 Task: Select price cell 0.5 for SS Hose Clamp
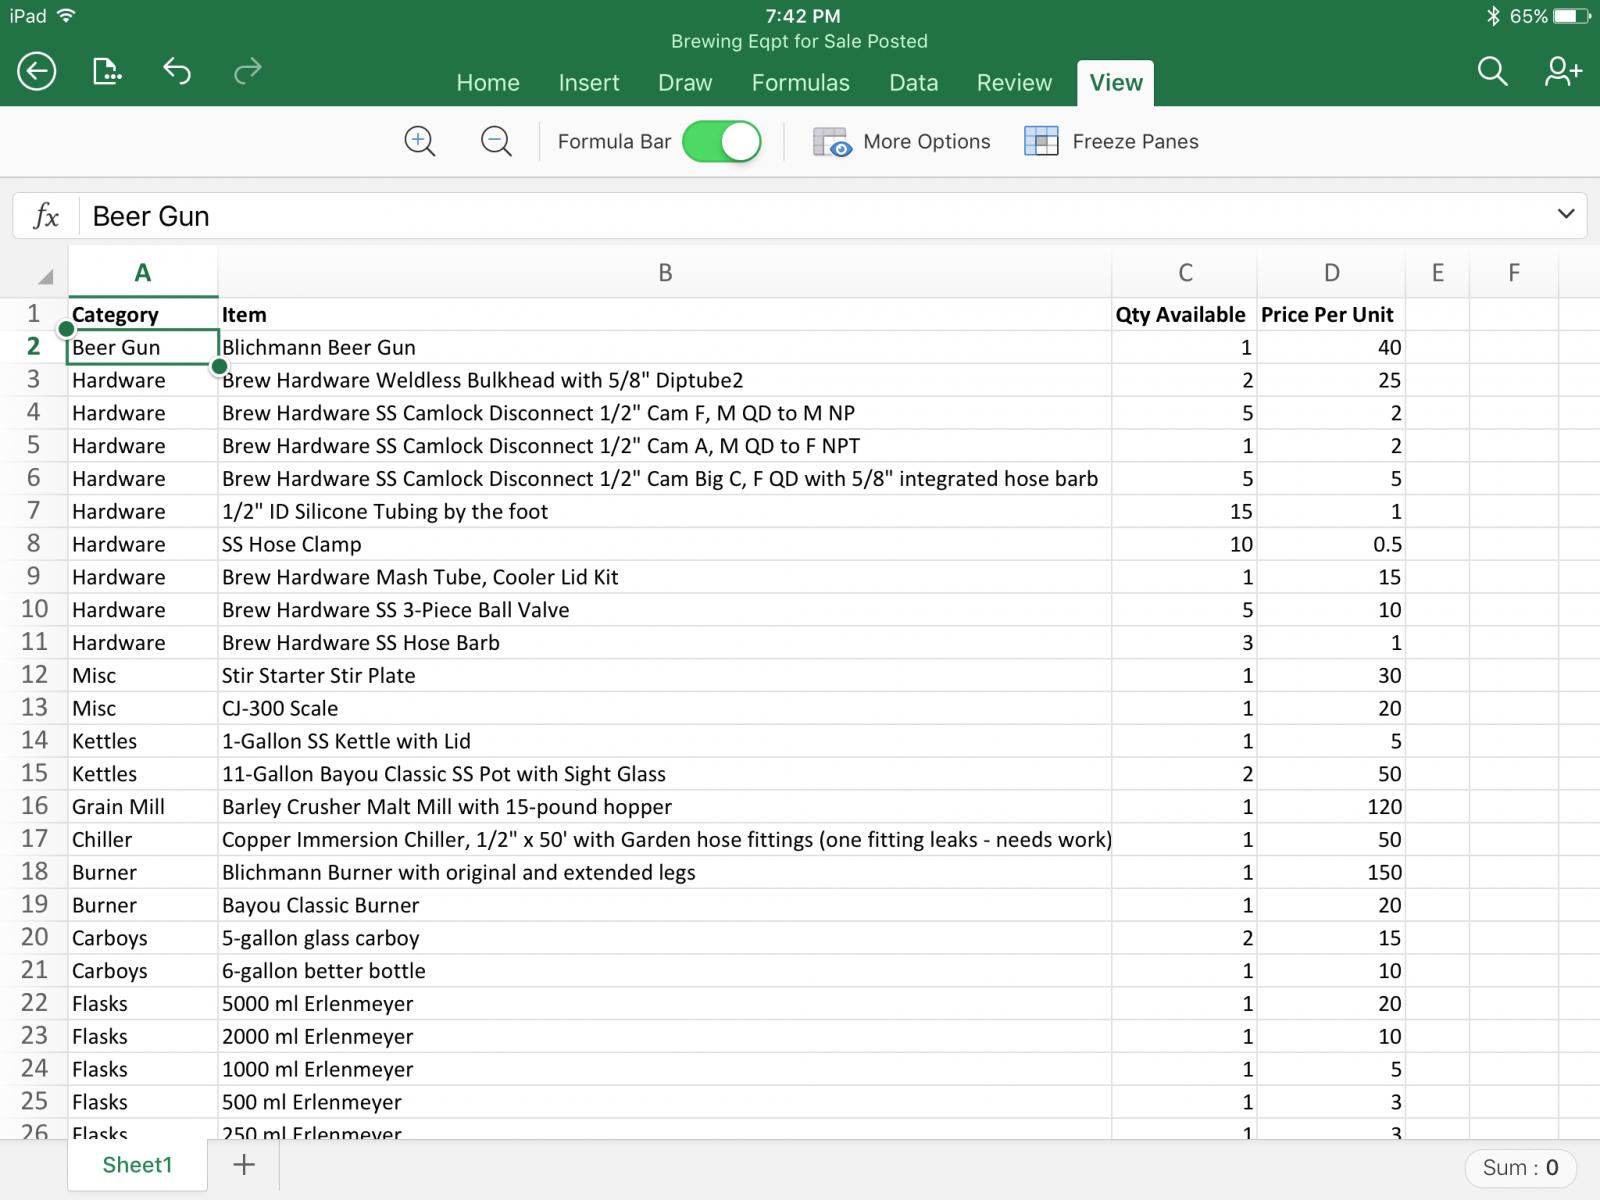[1331, 544]
